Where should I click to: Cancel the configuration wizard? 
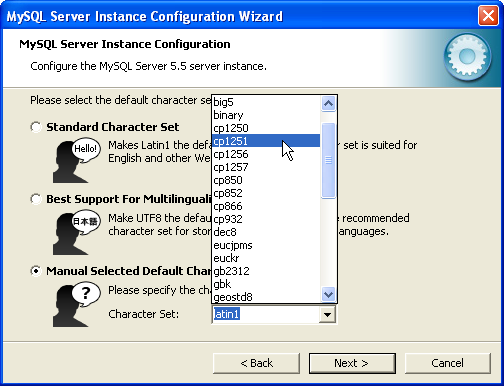[447, 363]
